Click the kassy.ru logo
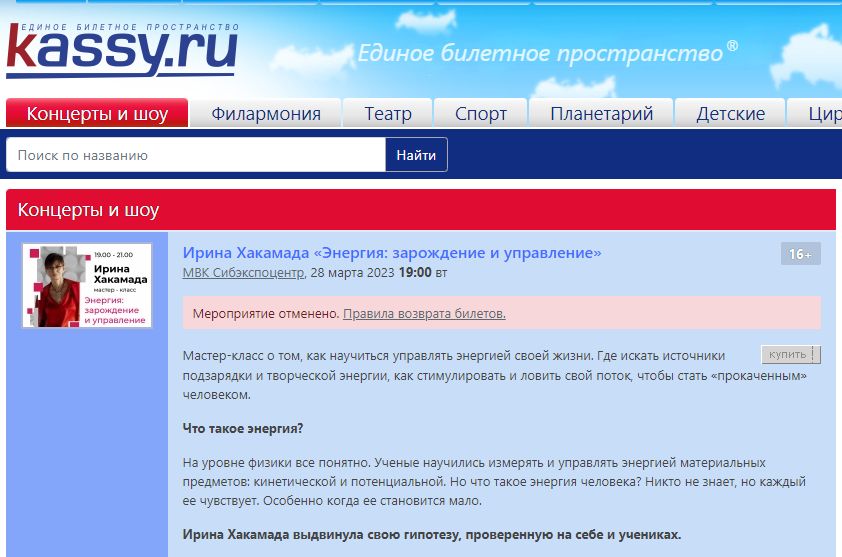The height and width of the screenshot is (557, 842). (x=122, y=48)
